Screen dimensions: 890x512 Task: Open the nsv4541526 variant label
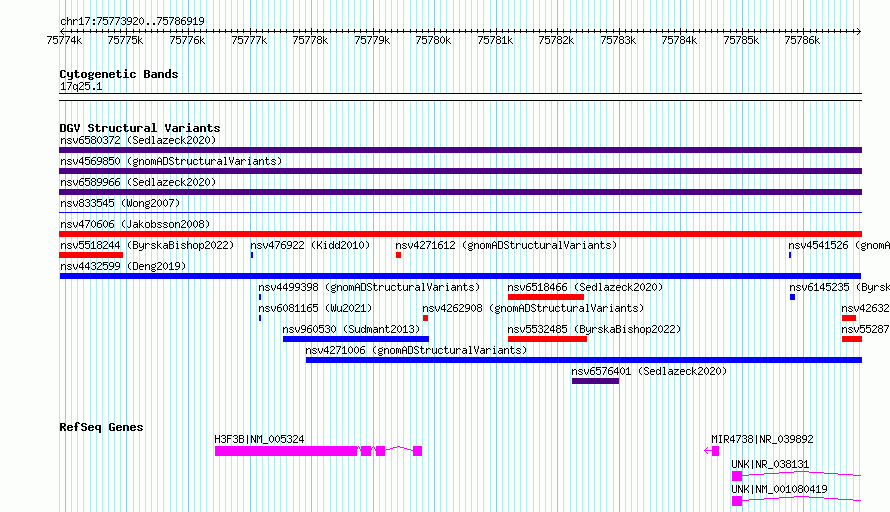[x=839, y=245]
